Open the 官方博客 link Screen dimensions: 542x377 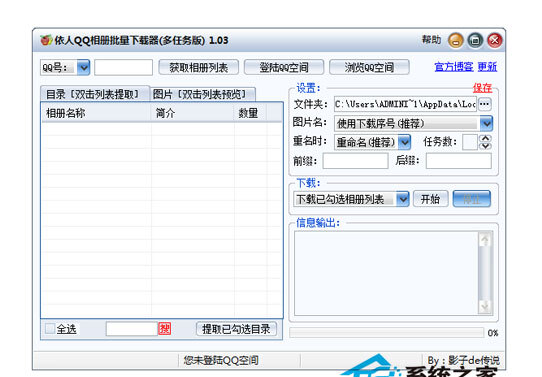pos(454,66)
